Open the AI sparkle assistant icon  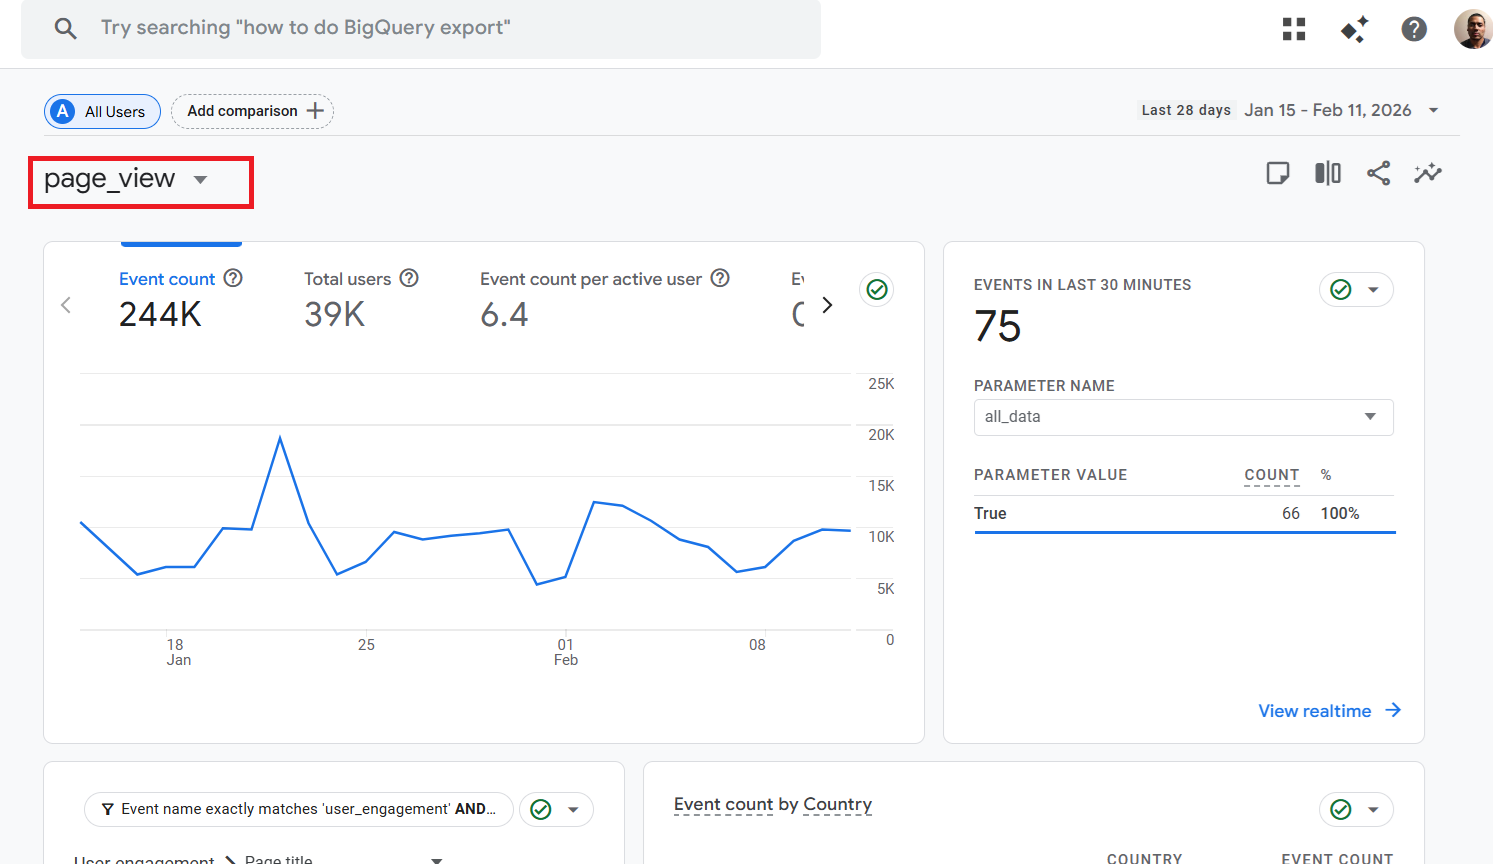coord(1354,30)
